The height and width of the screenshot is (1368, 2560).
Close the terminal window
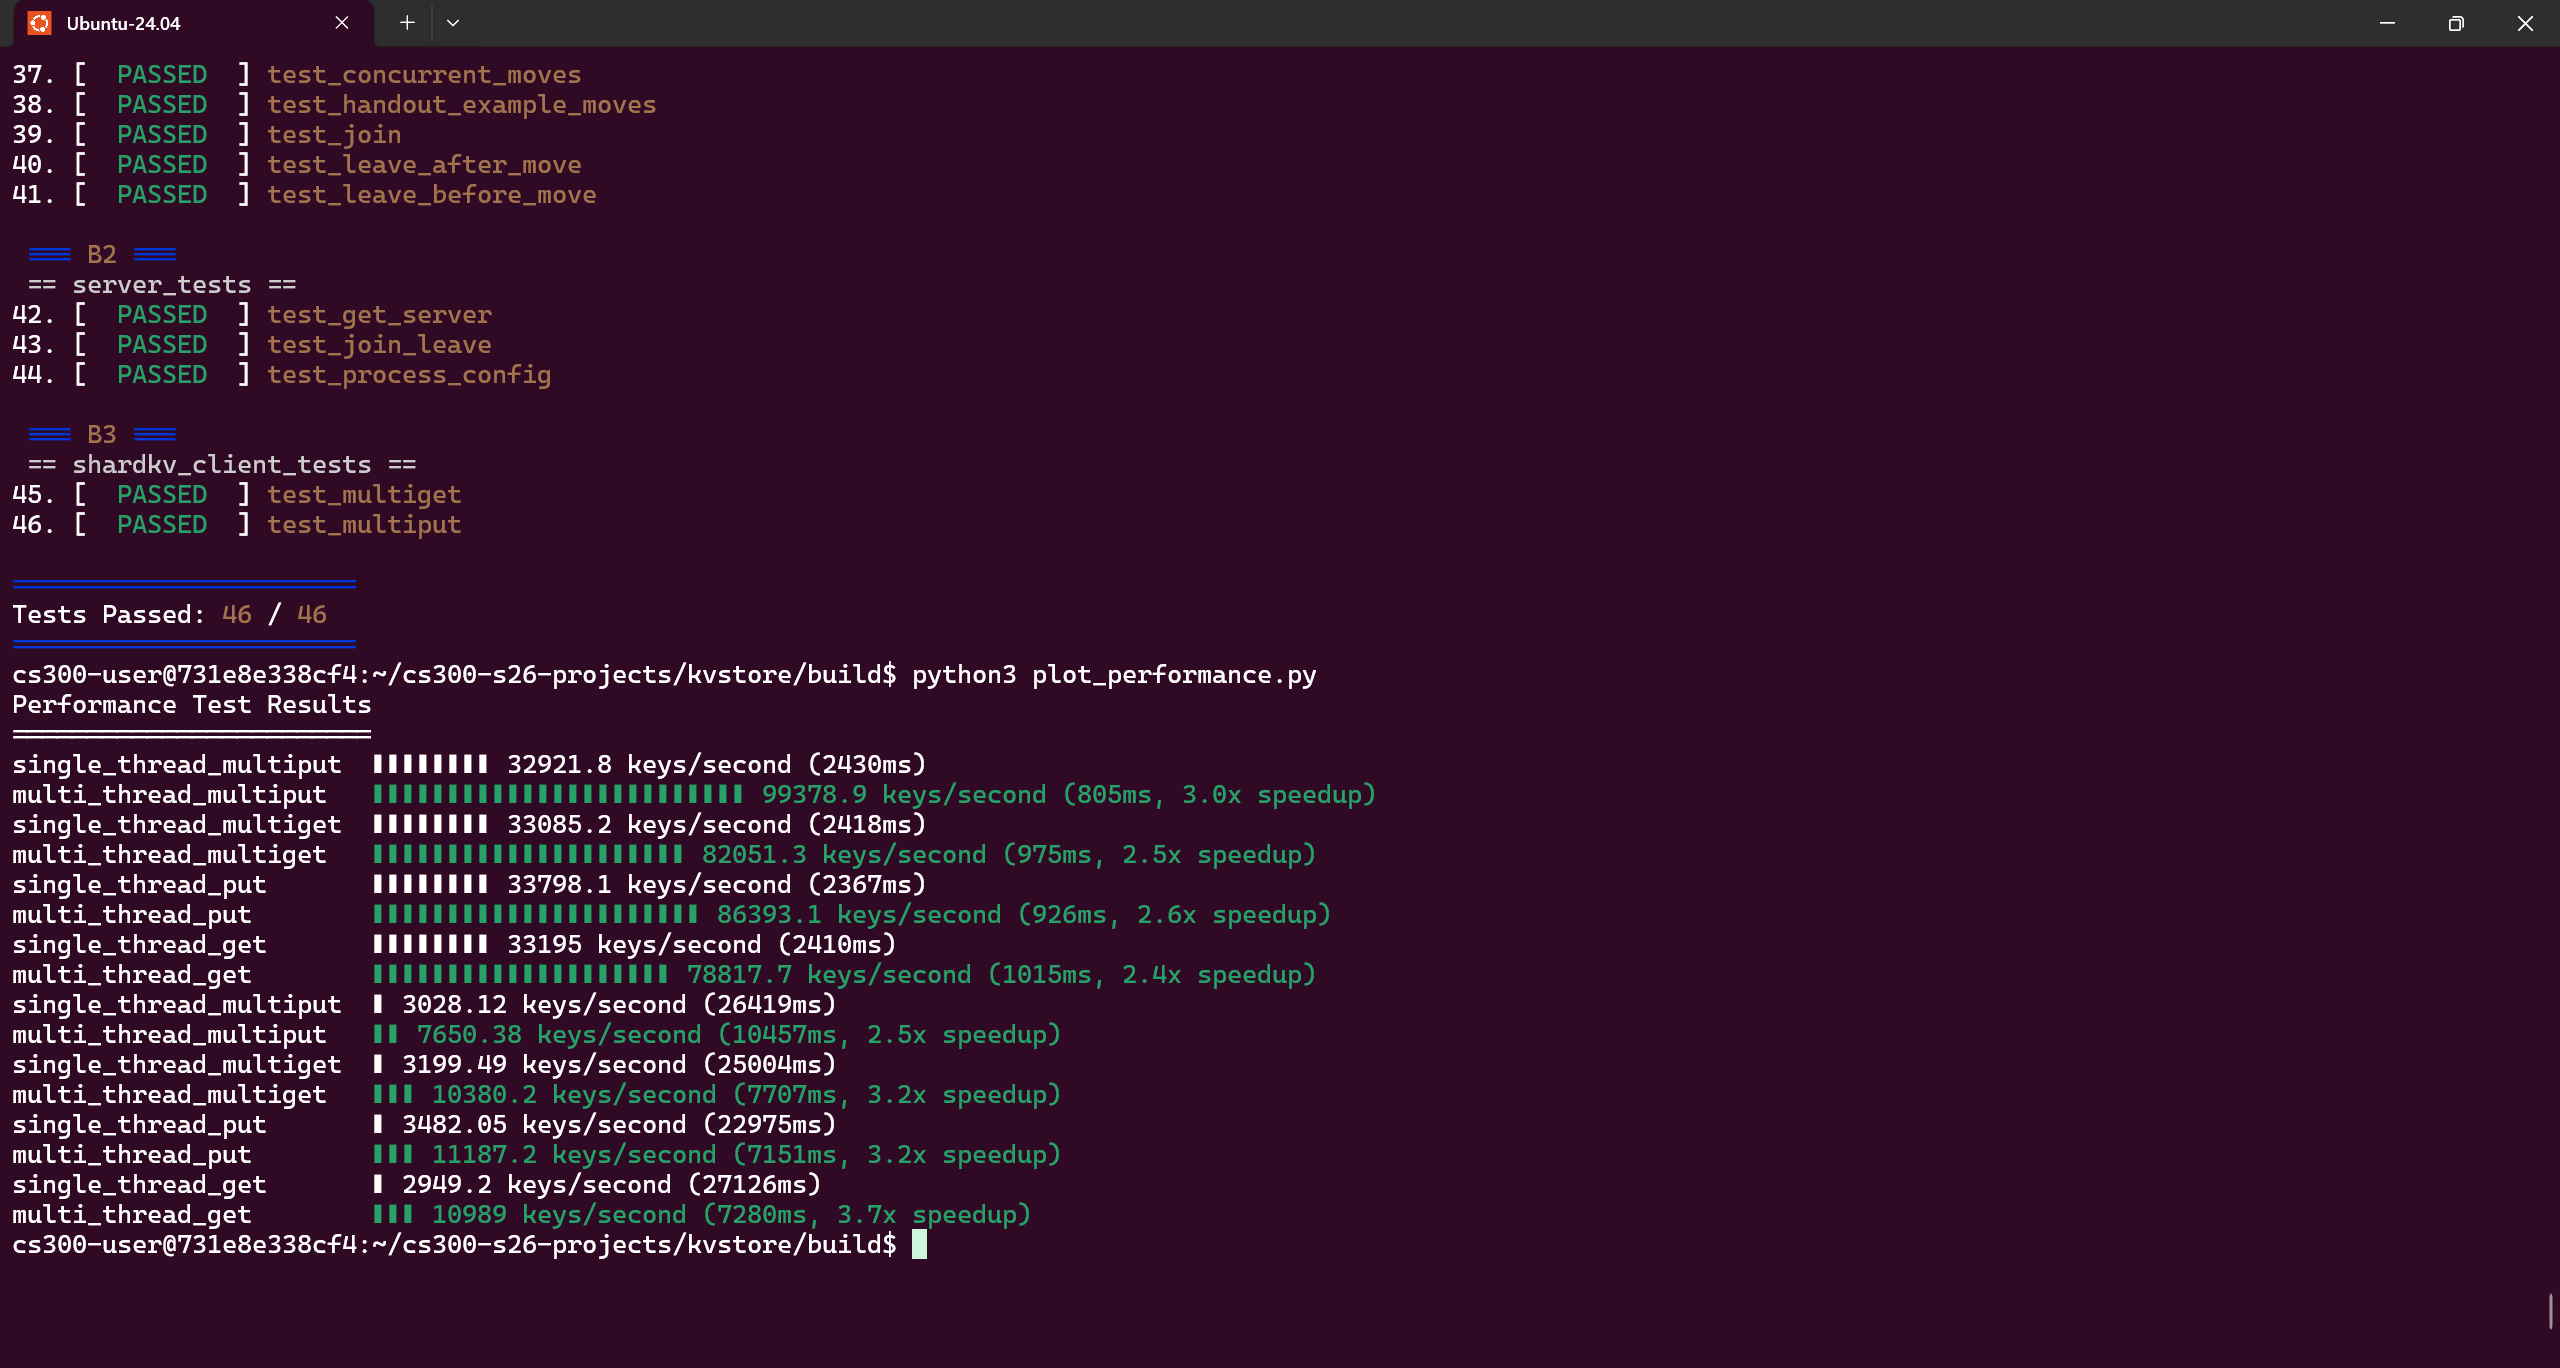(x=2525, y=23)
